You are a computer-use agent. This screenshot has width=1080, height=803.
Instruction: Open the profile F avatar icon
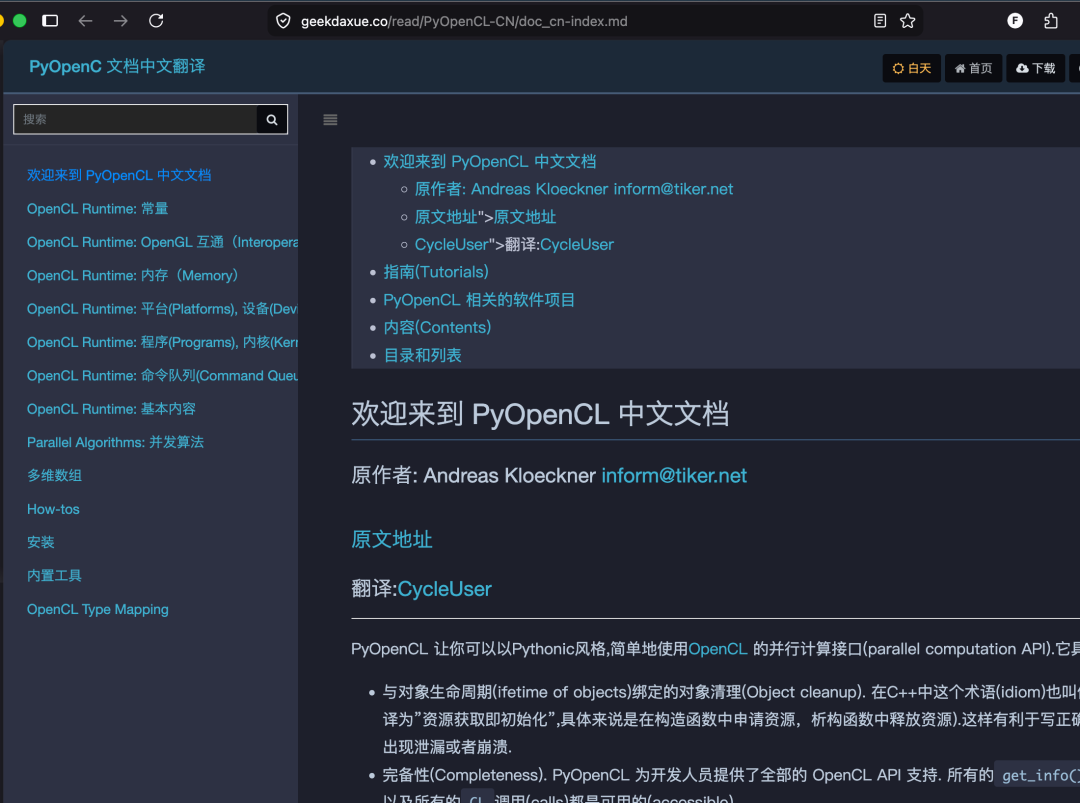(1015, 21)
